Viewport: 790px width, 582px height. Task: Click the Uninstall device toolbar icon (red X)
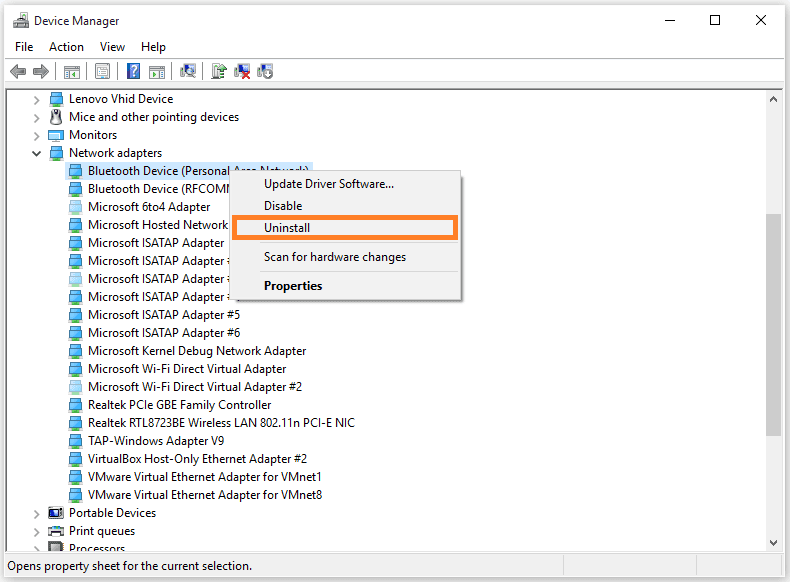point(242,72)
